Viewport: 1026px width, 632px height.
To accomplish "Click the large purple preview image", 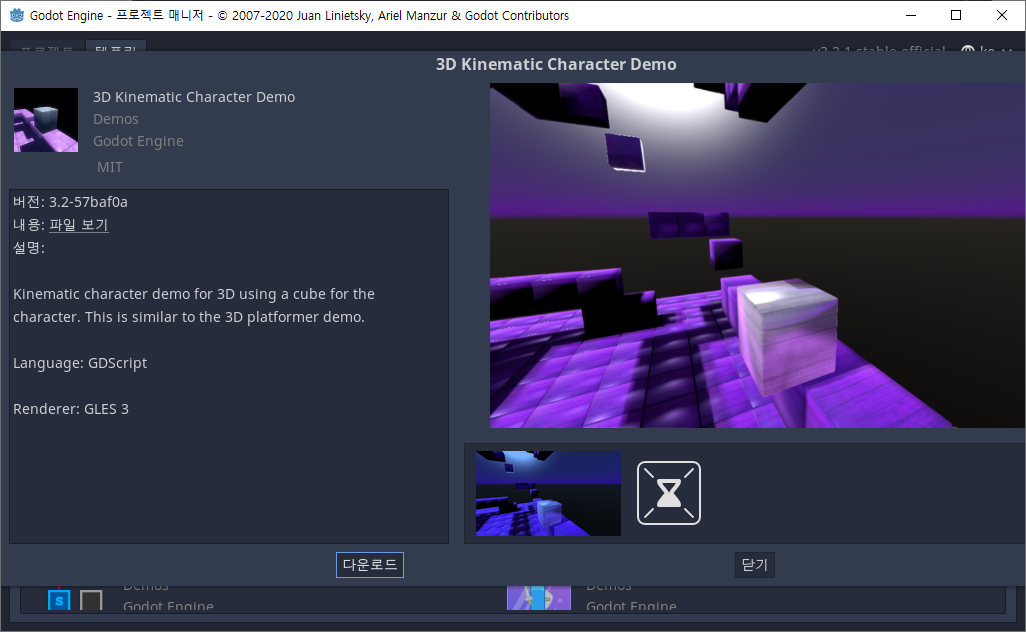I will tap(758, 255).
